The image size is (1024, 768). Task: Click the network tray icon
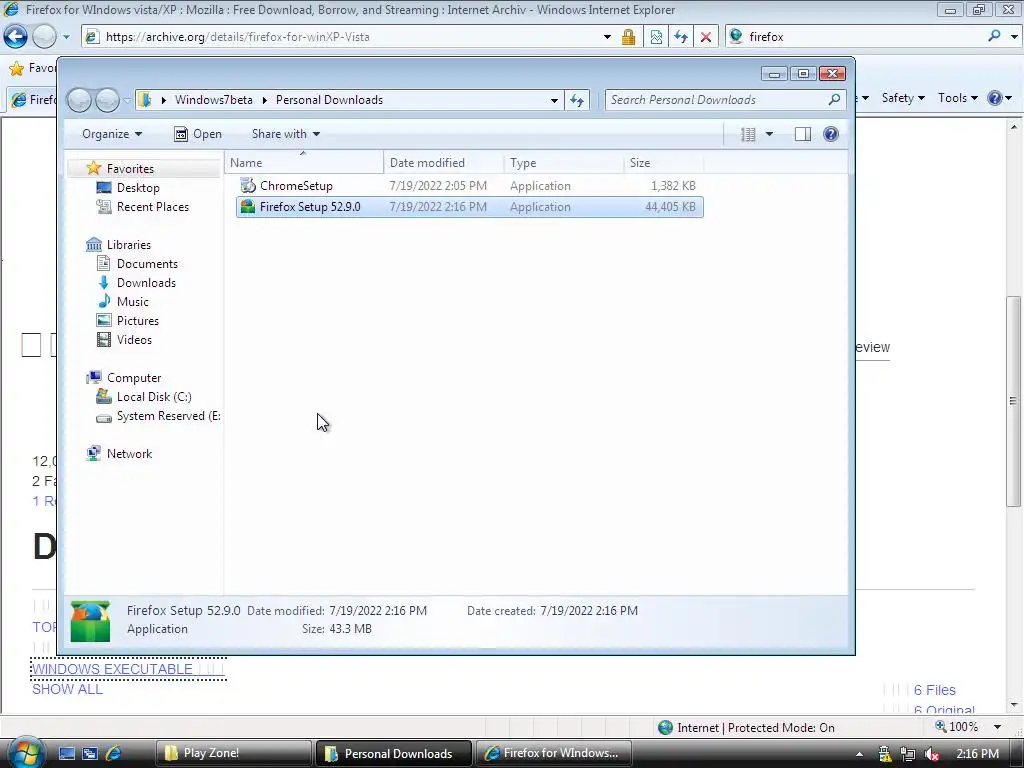click(908, 754)
